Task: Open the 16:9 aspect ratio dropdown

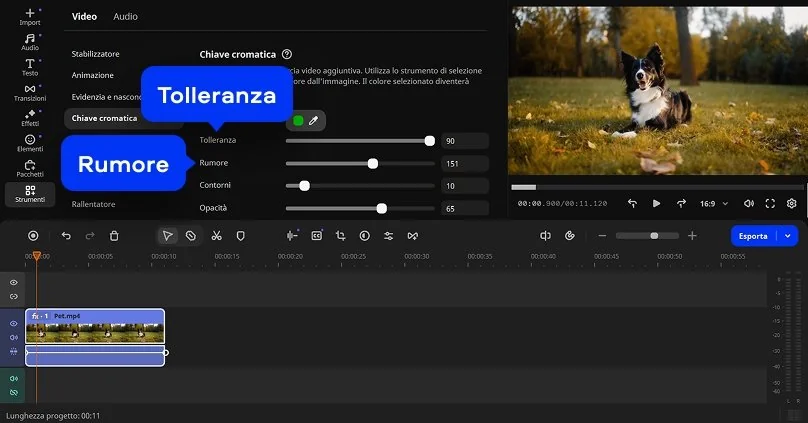Action: [x=712, y=203]
